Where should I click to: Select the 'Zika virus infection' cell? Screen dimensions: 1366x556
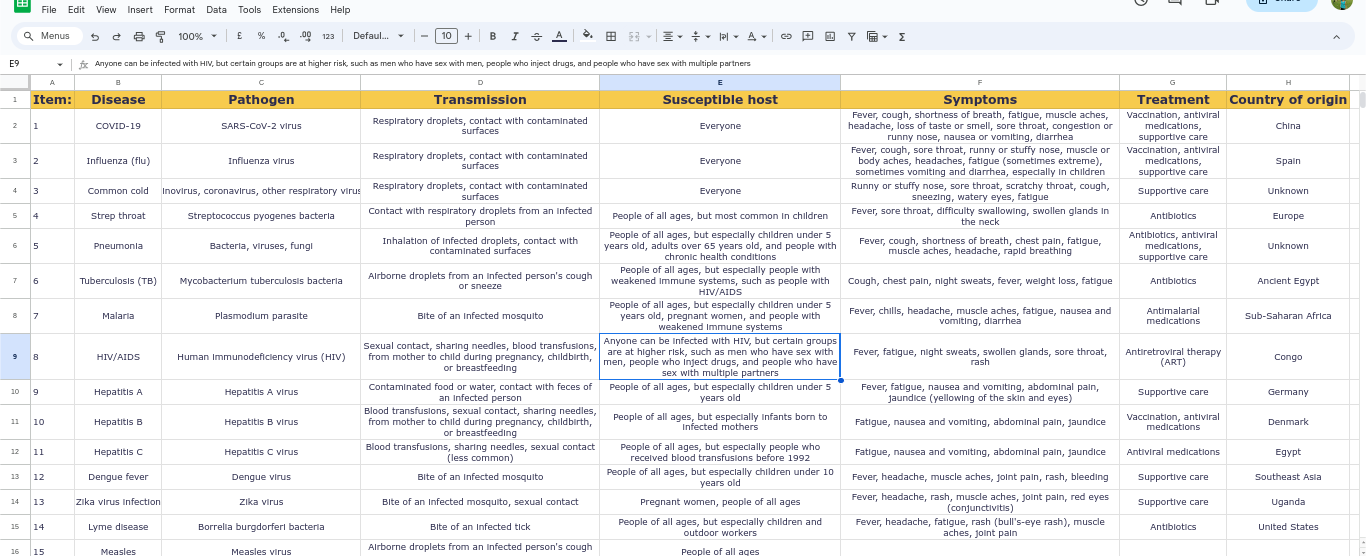118,502
